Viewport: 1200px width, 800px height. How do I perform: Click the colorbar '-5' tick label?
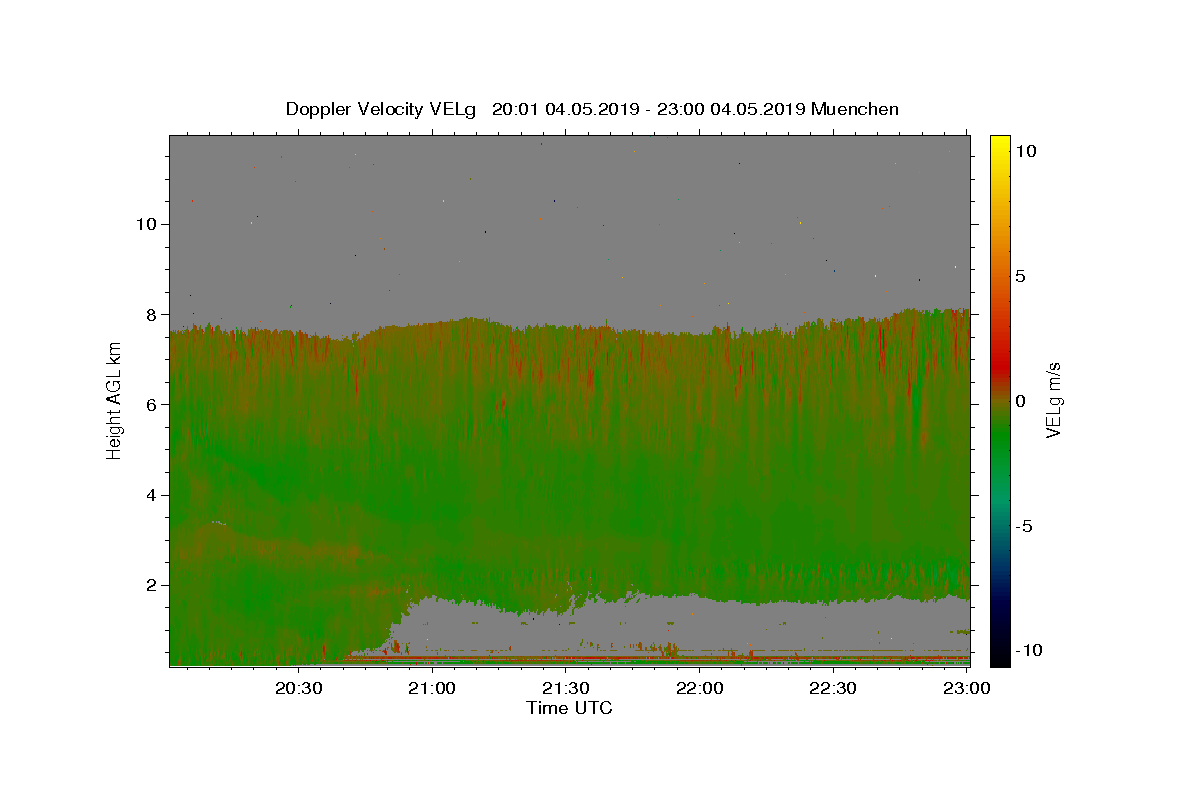pos(1025,526)
